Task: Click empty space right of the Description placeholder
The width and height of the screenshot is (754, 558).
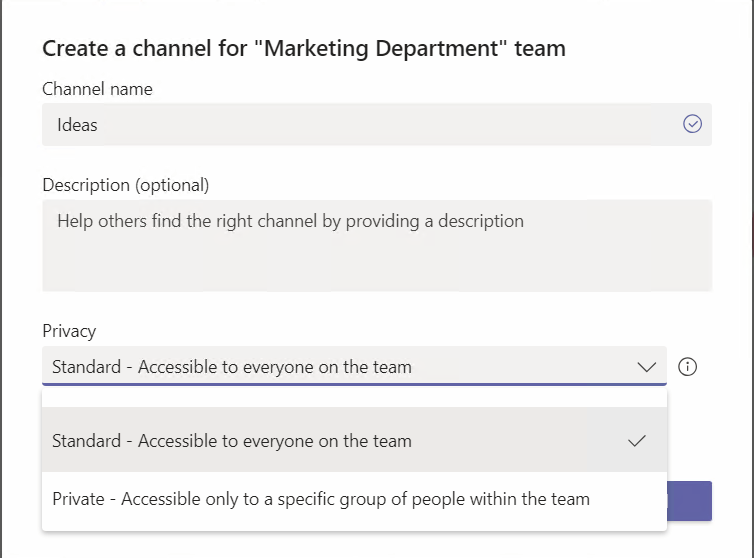Action: click(x=620, y=221)
